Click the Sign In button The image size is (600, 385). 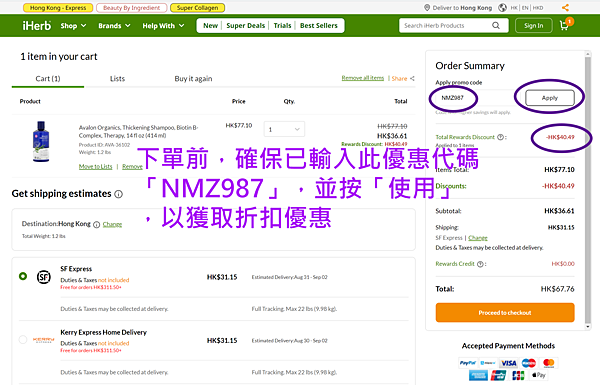tap(533, 26)
